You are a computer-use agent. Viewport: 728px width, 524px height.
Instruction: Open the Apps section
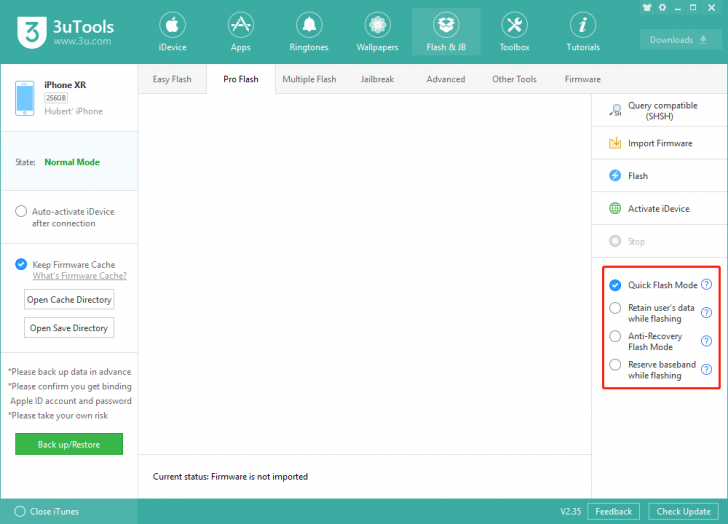pyautogui.click(x=240, y=32)
